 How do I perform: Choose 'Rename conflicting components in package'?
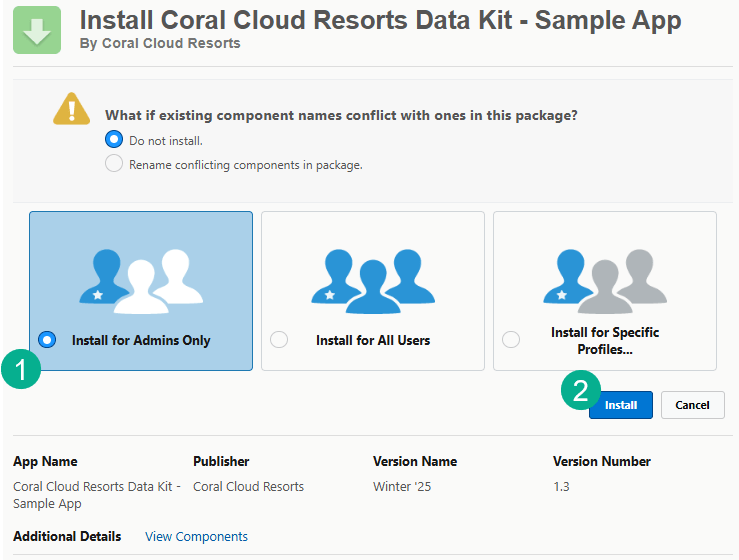click(114, 164)
